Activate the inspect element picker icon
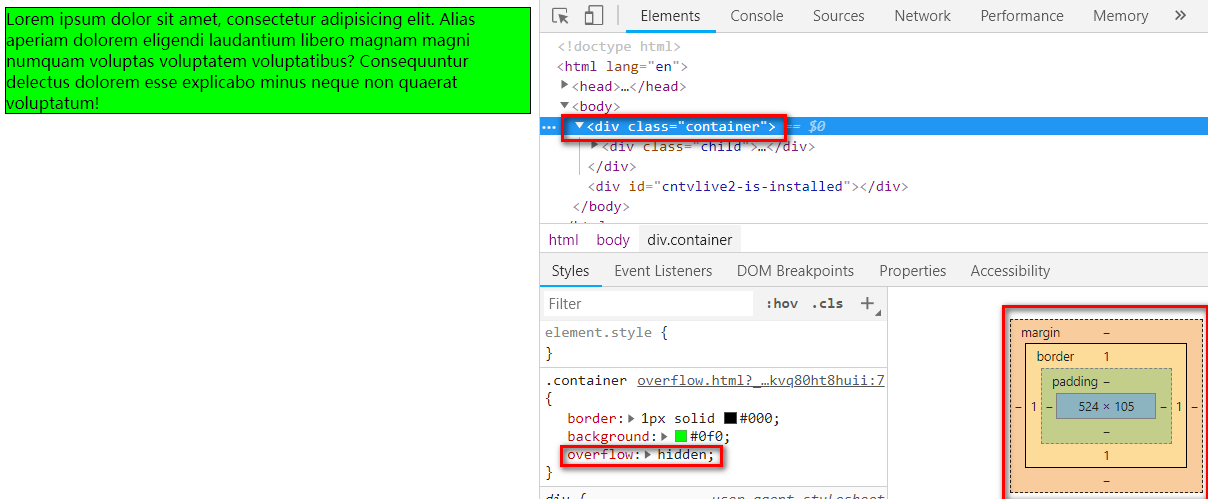 (561, 16)
